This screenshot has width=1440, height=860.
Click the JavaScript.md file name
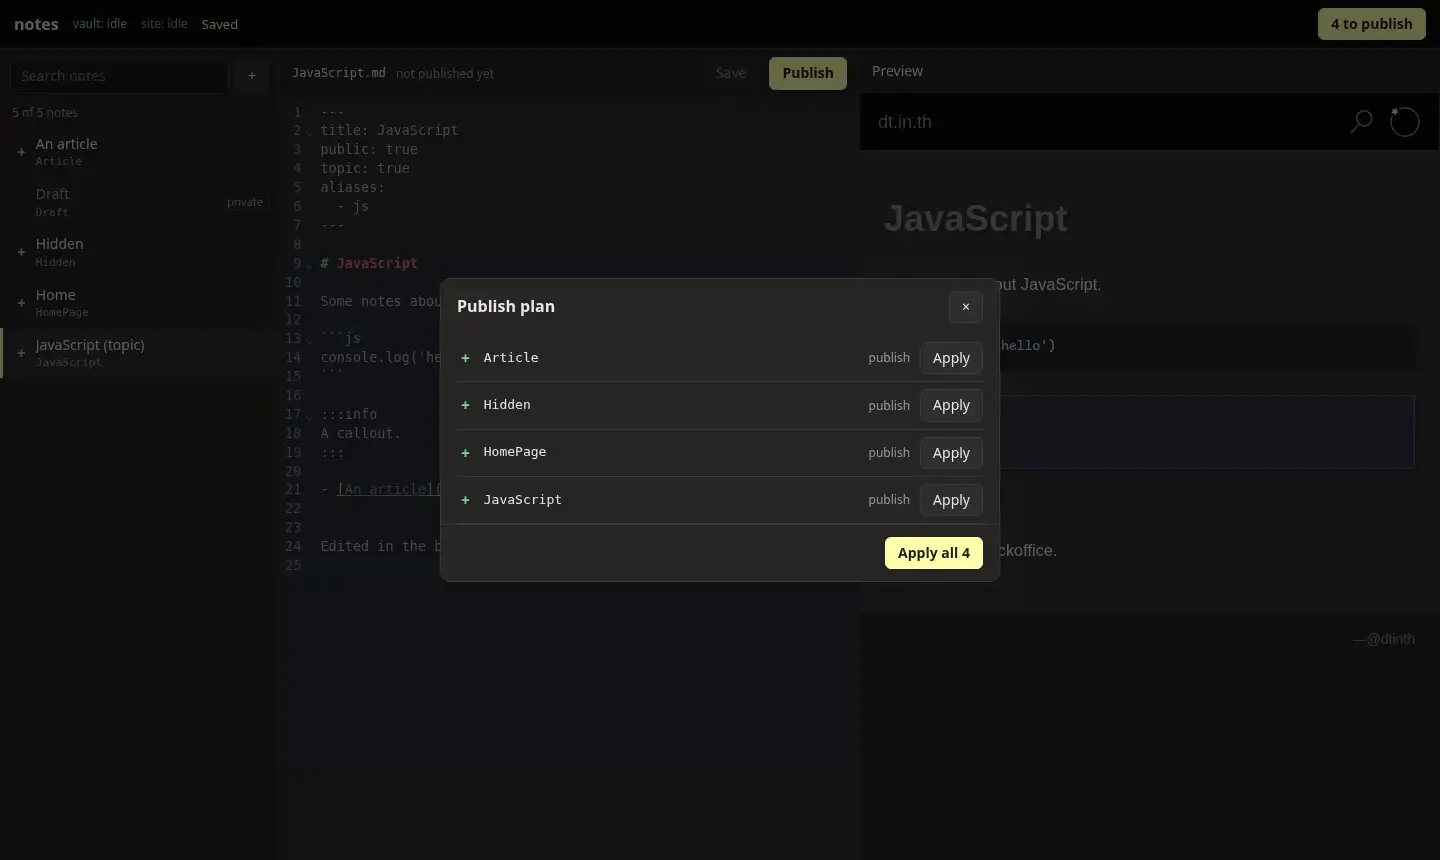(339, 73)
